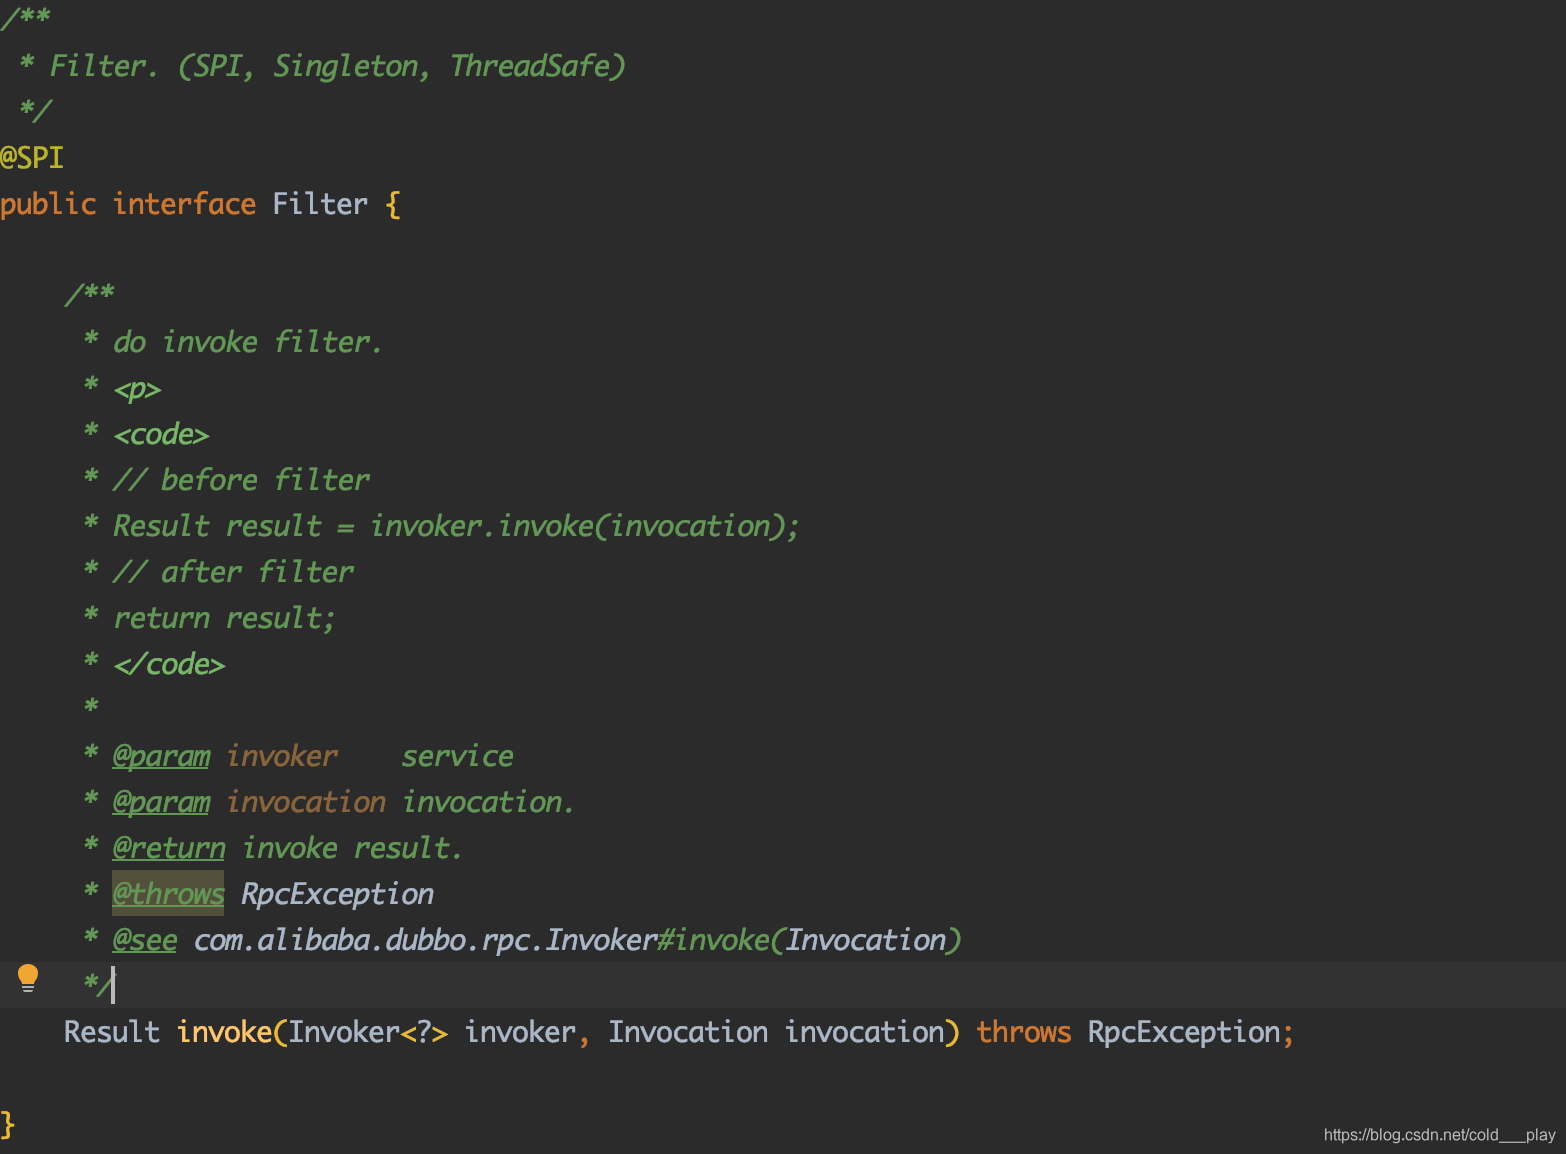Viewport: 1566px width, 1154px height.
Task: Click 'RpcException' in the method signature
Action: [1184, 1032]
